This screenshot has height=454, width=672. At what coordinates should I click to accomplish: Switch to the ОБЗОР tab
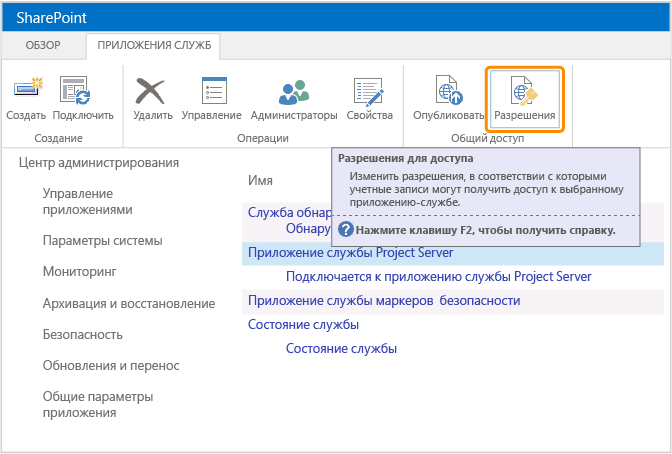pyautogui.click(x=43, y=45)
